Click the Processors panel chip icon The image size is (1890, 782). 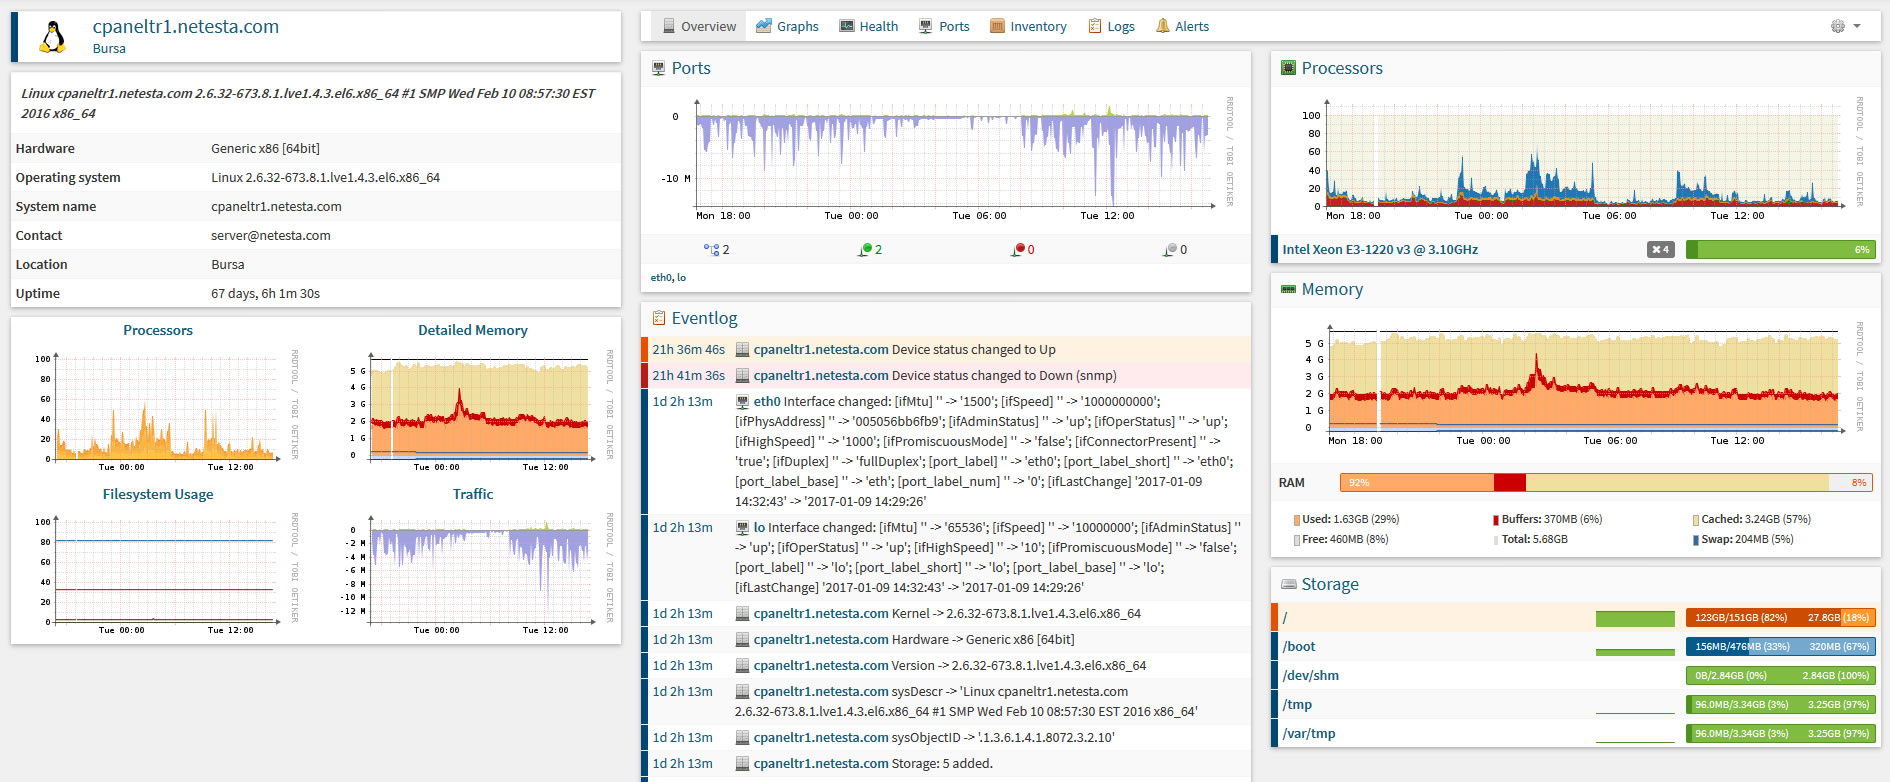1289,68
